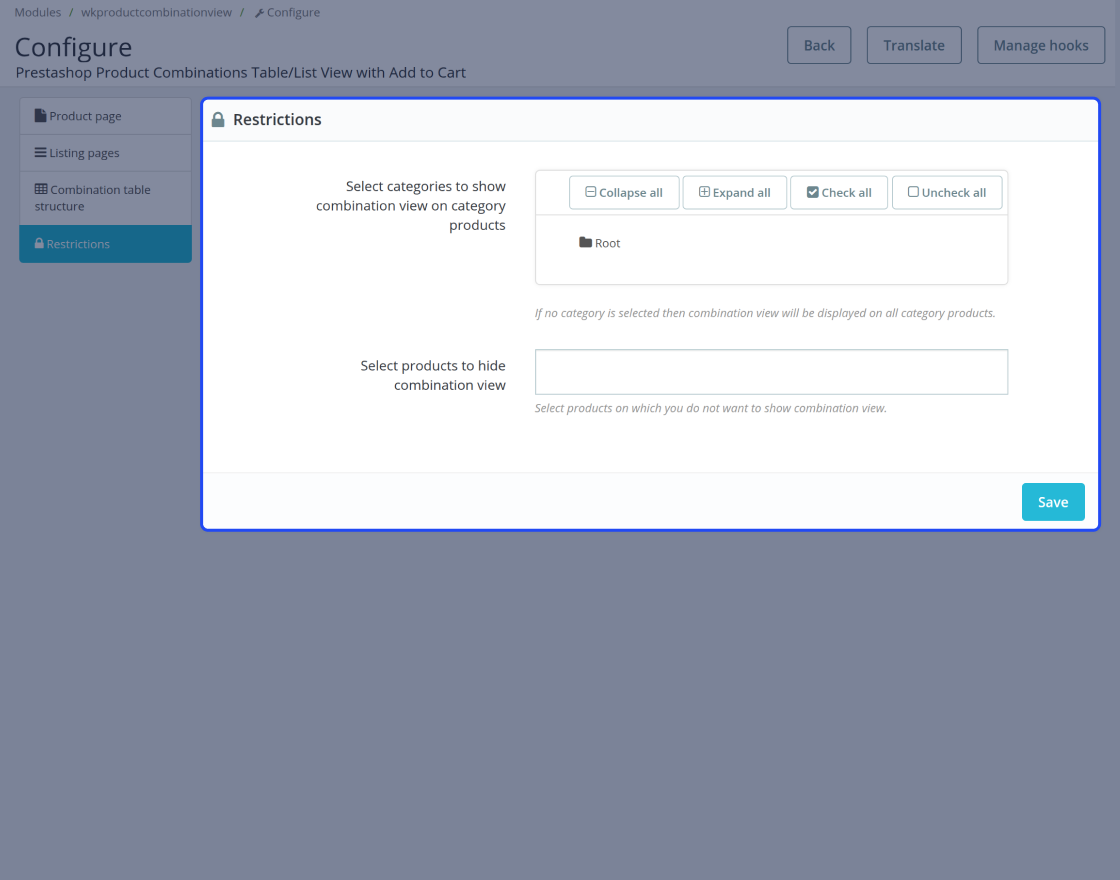Click the Listing pages bars icon

40,153
